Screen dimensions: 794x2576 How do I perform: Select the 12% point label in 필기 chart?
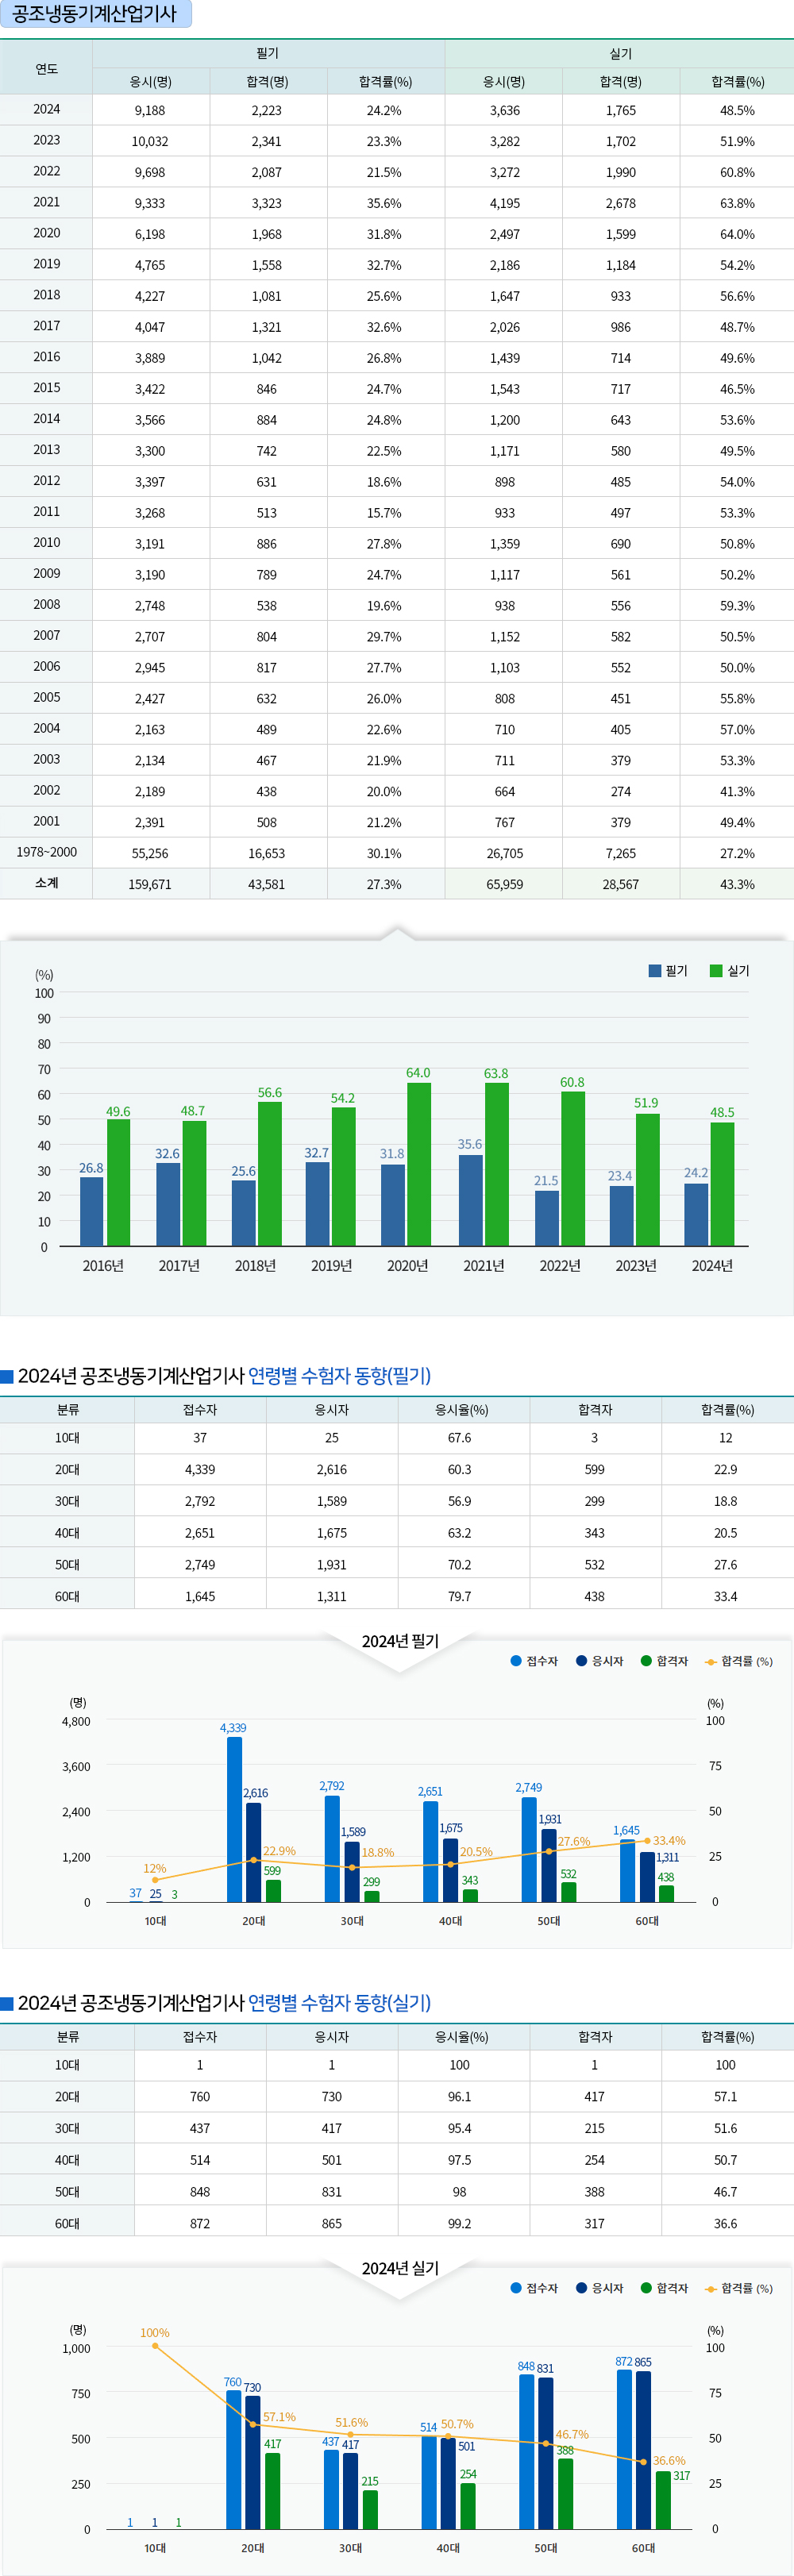point(155,1868)
